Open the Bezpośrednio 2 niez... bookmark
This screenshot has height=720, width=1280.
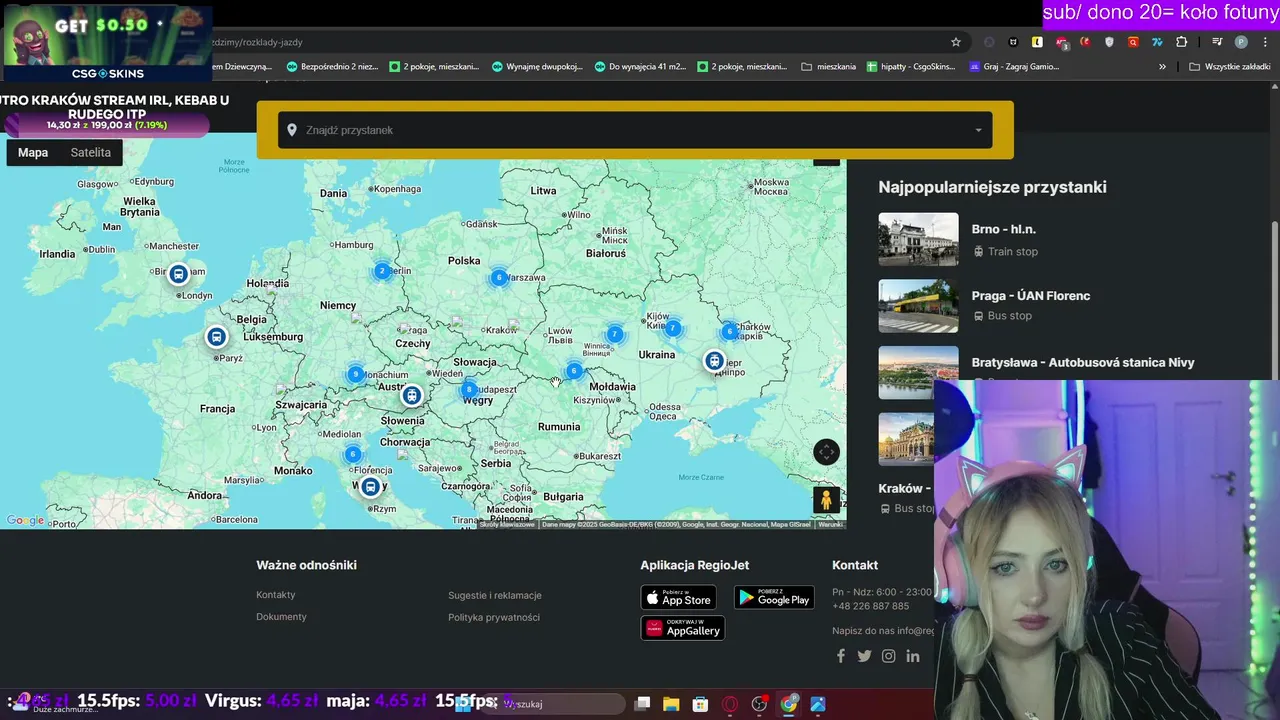tap(332, 67)
